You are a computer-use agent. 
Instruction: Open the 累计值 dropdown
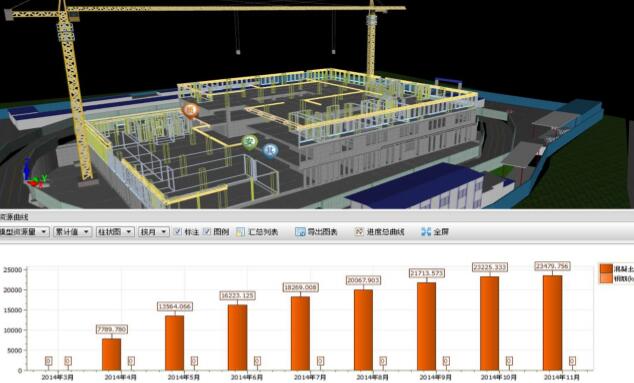(72, 232)
